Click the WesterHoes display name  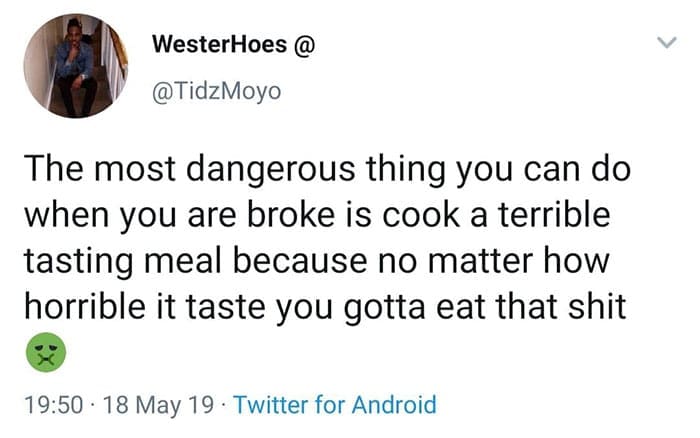click(215, 45)
